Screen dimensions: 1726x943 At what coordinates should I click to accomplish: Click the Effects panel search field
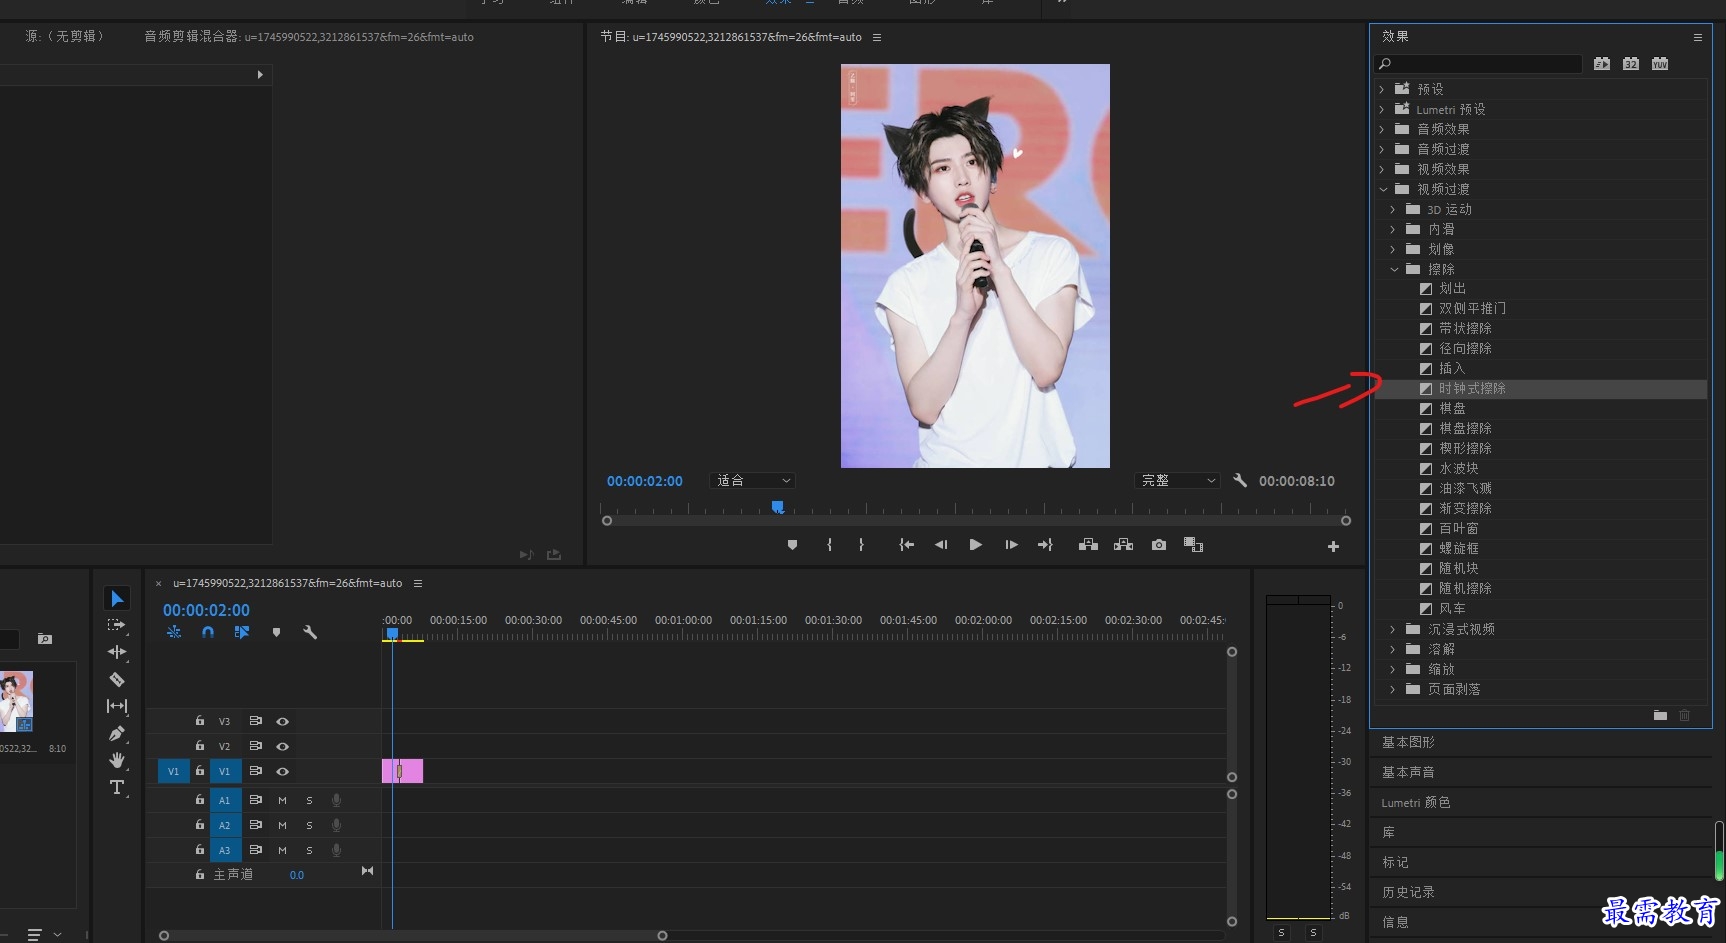1479,64
